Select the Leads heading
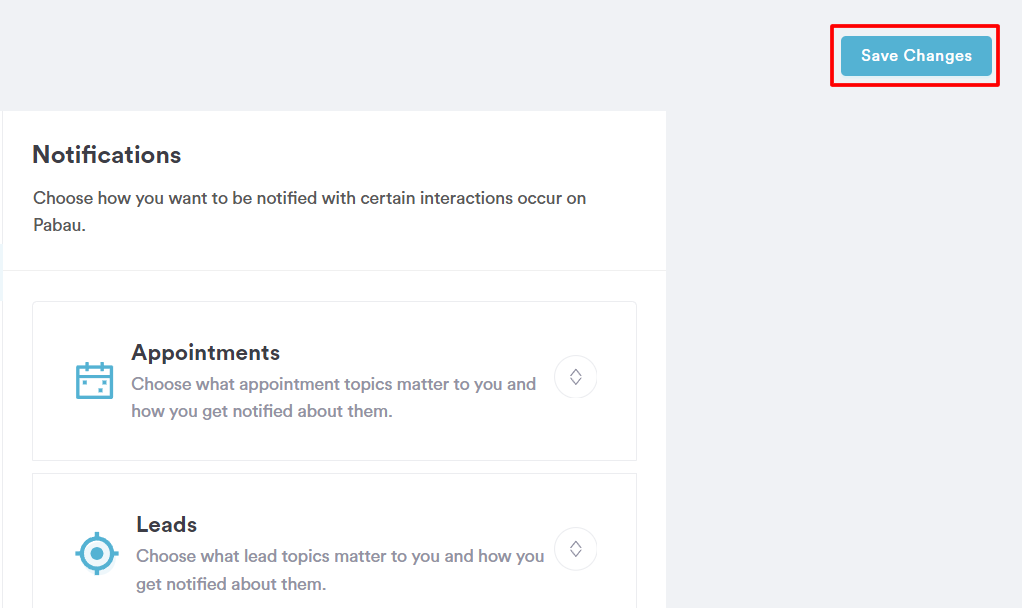The height and width of the screenshot is (608, 1022). click(x=166, y=525)
